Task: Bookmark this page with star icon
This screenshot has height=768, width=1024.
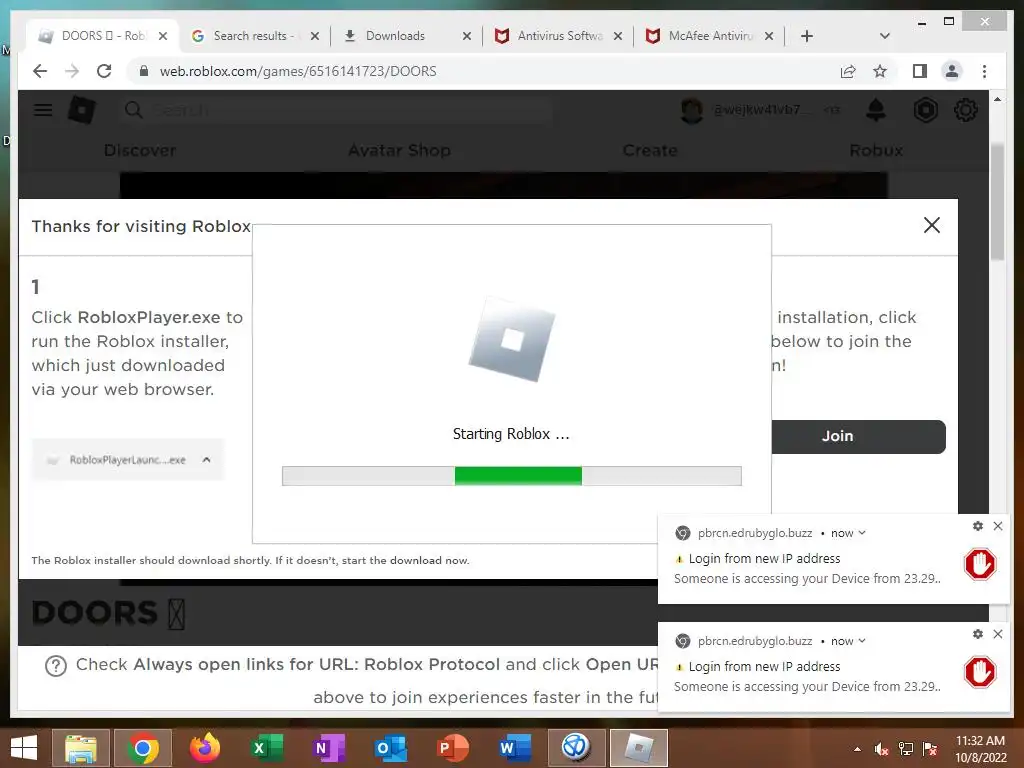Action: pos(880,71)
